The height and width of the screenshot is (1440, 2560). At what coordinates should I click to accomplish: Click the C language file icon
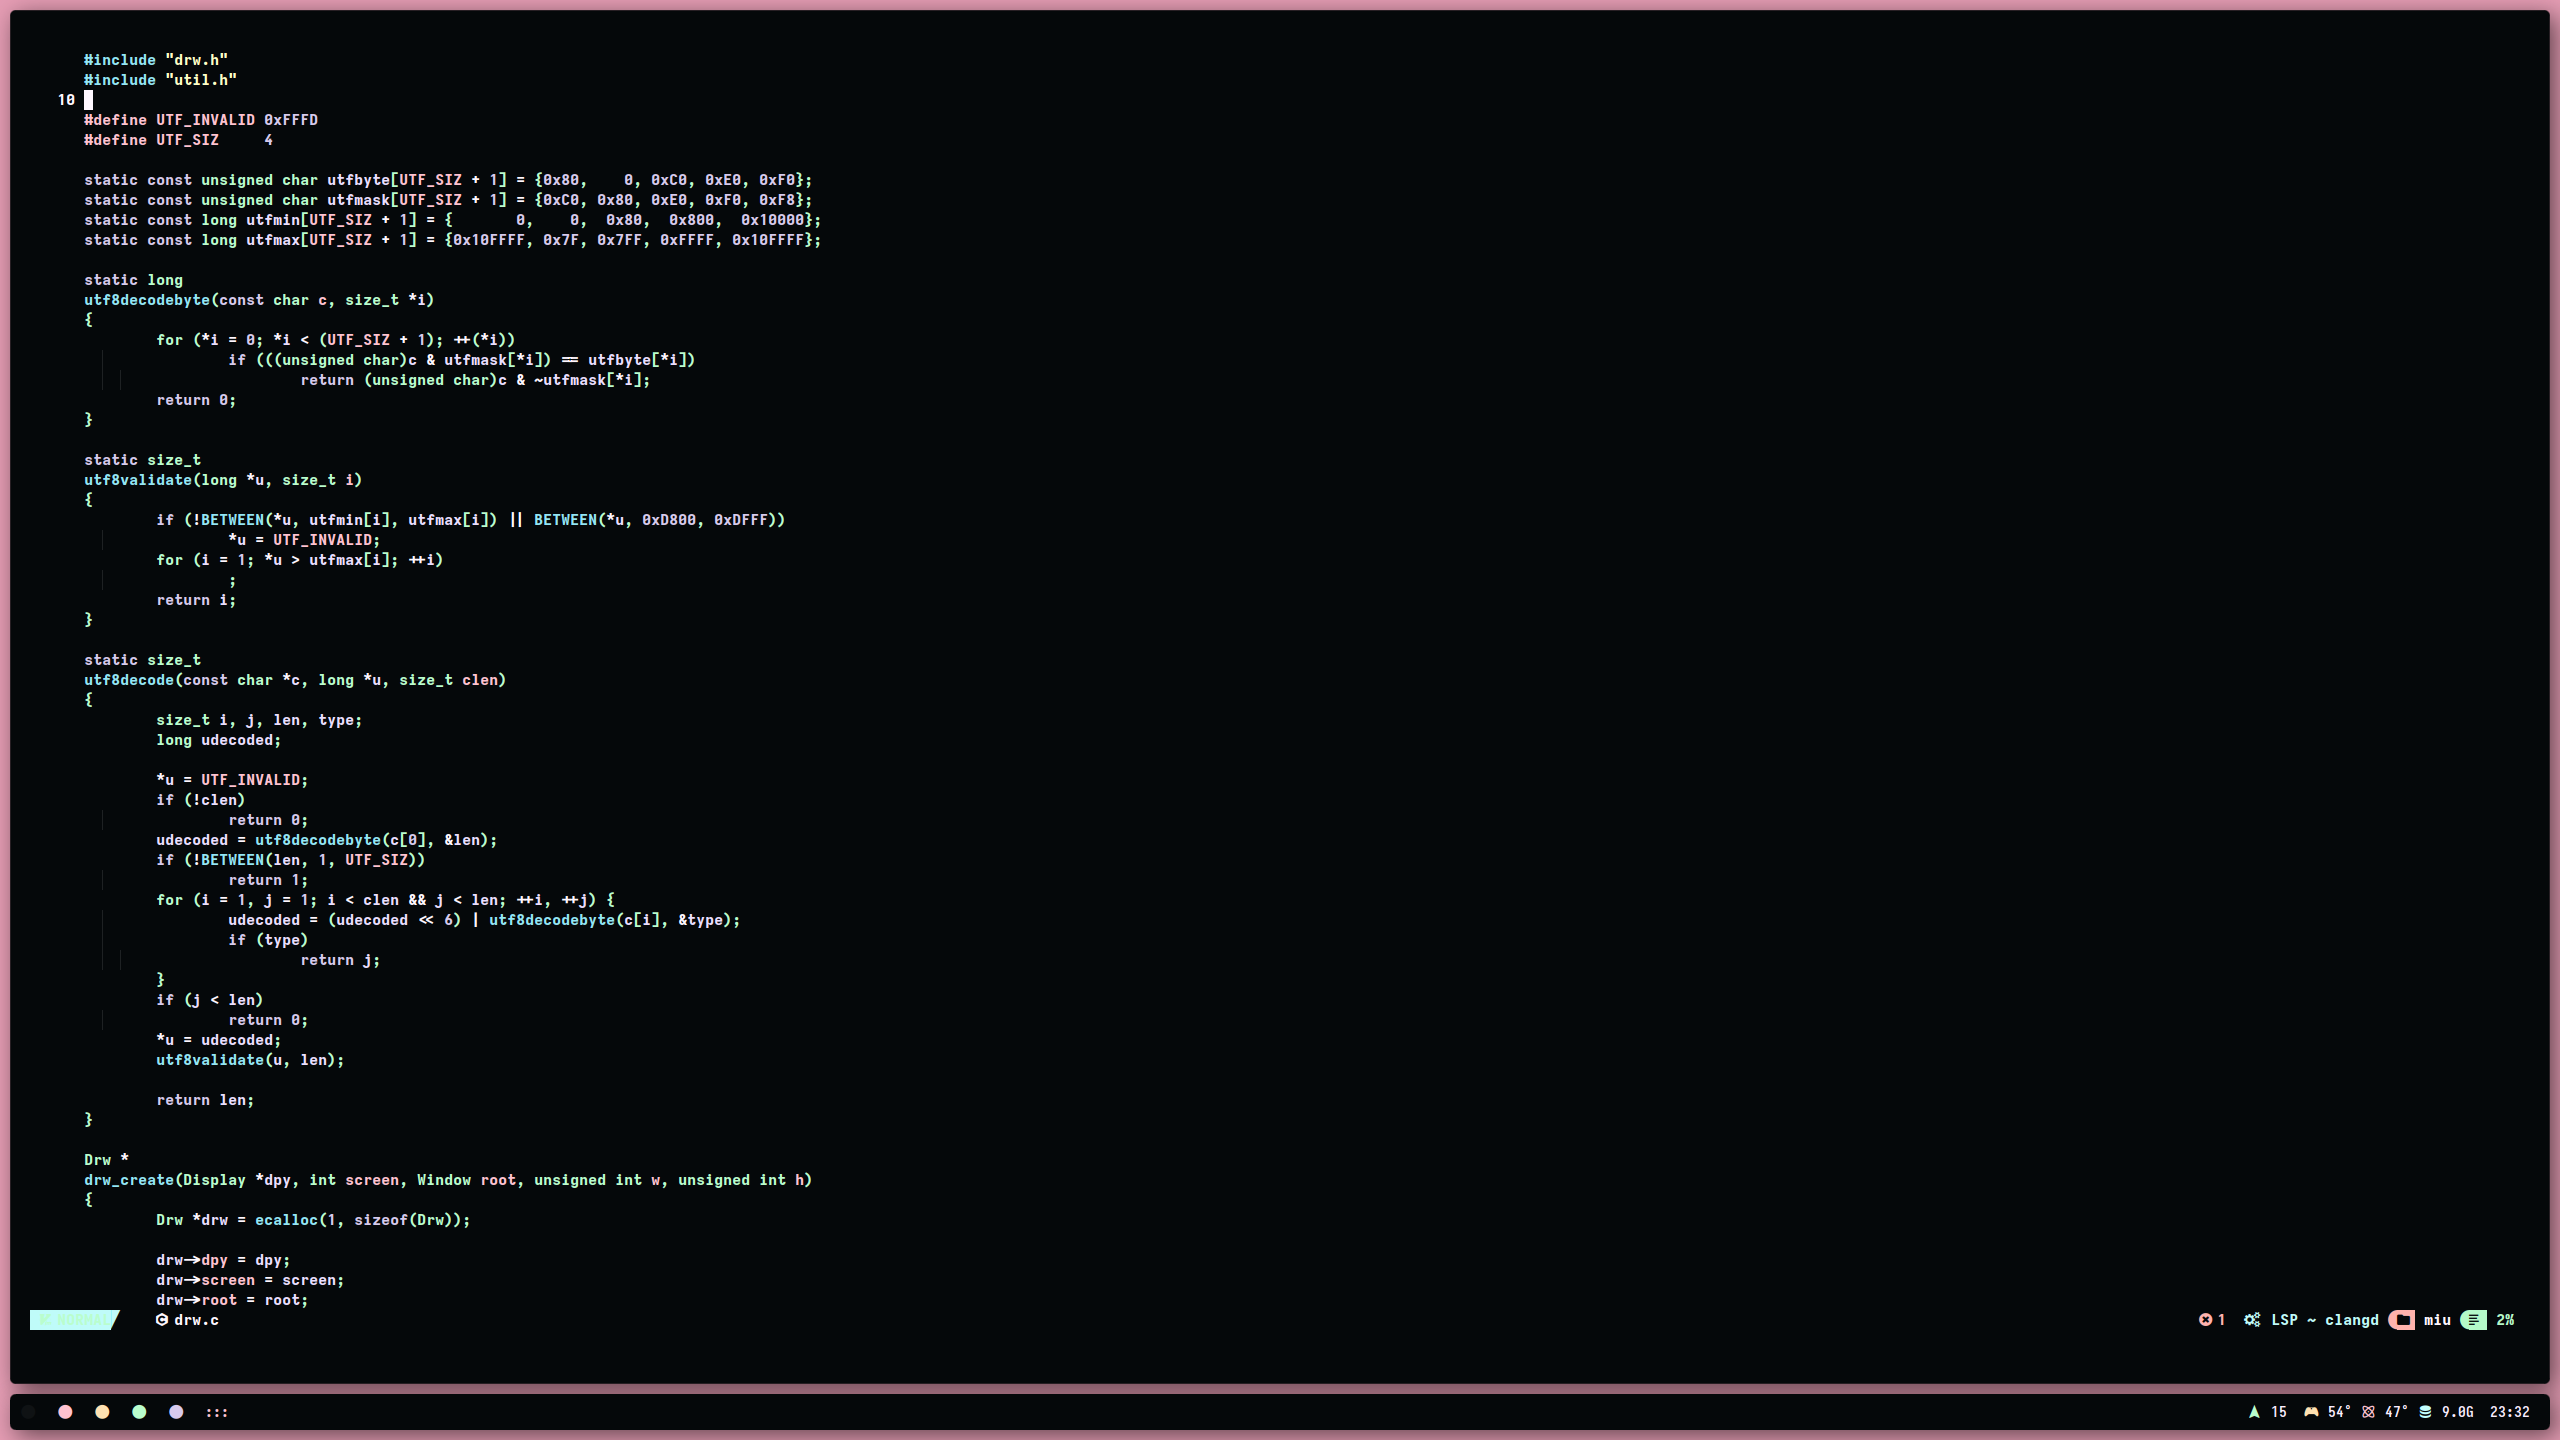[162, 1320]
